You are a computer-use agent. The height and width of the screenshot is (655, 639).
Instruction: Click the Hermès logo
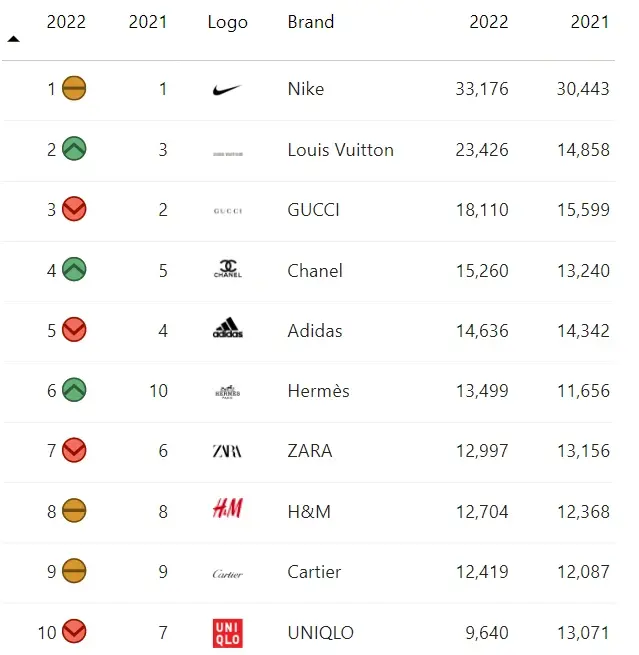[x=228, y=392]
